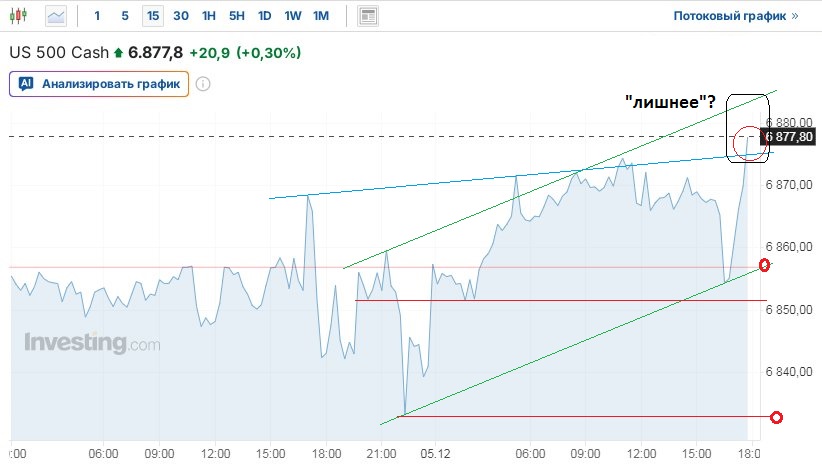Image resolution: width=822 pixels, height=465 pixels.
Task: Switch to the 15 minute timeframe
Action: pyautogui.click(x=152, y=16)
